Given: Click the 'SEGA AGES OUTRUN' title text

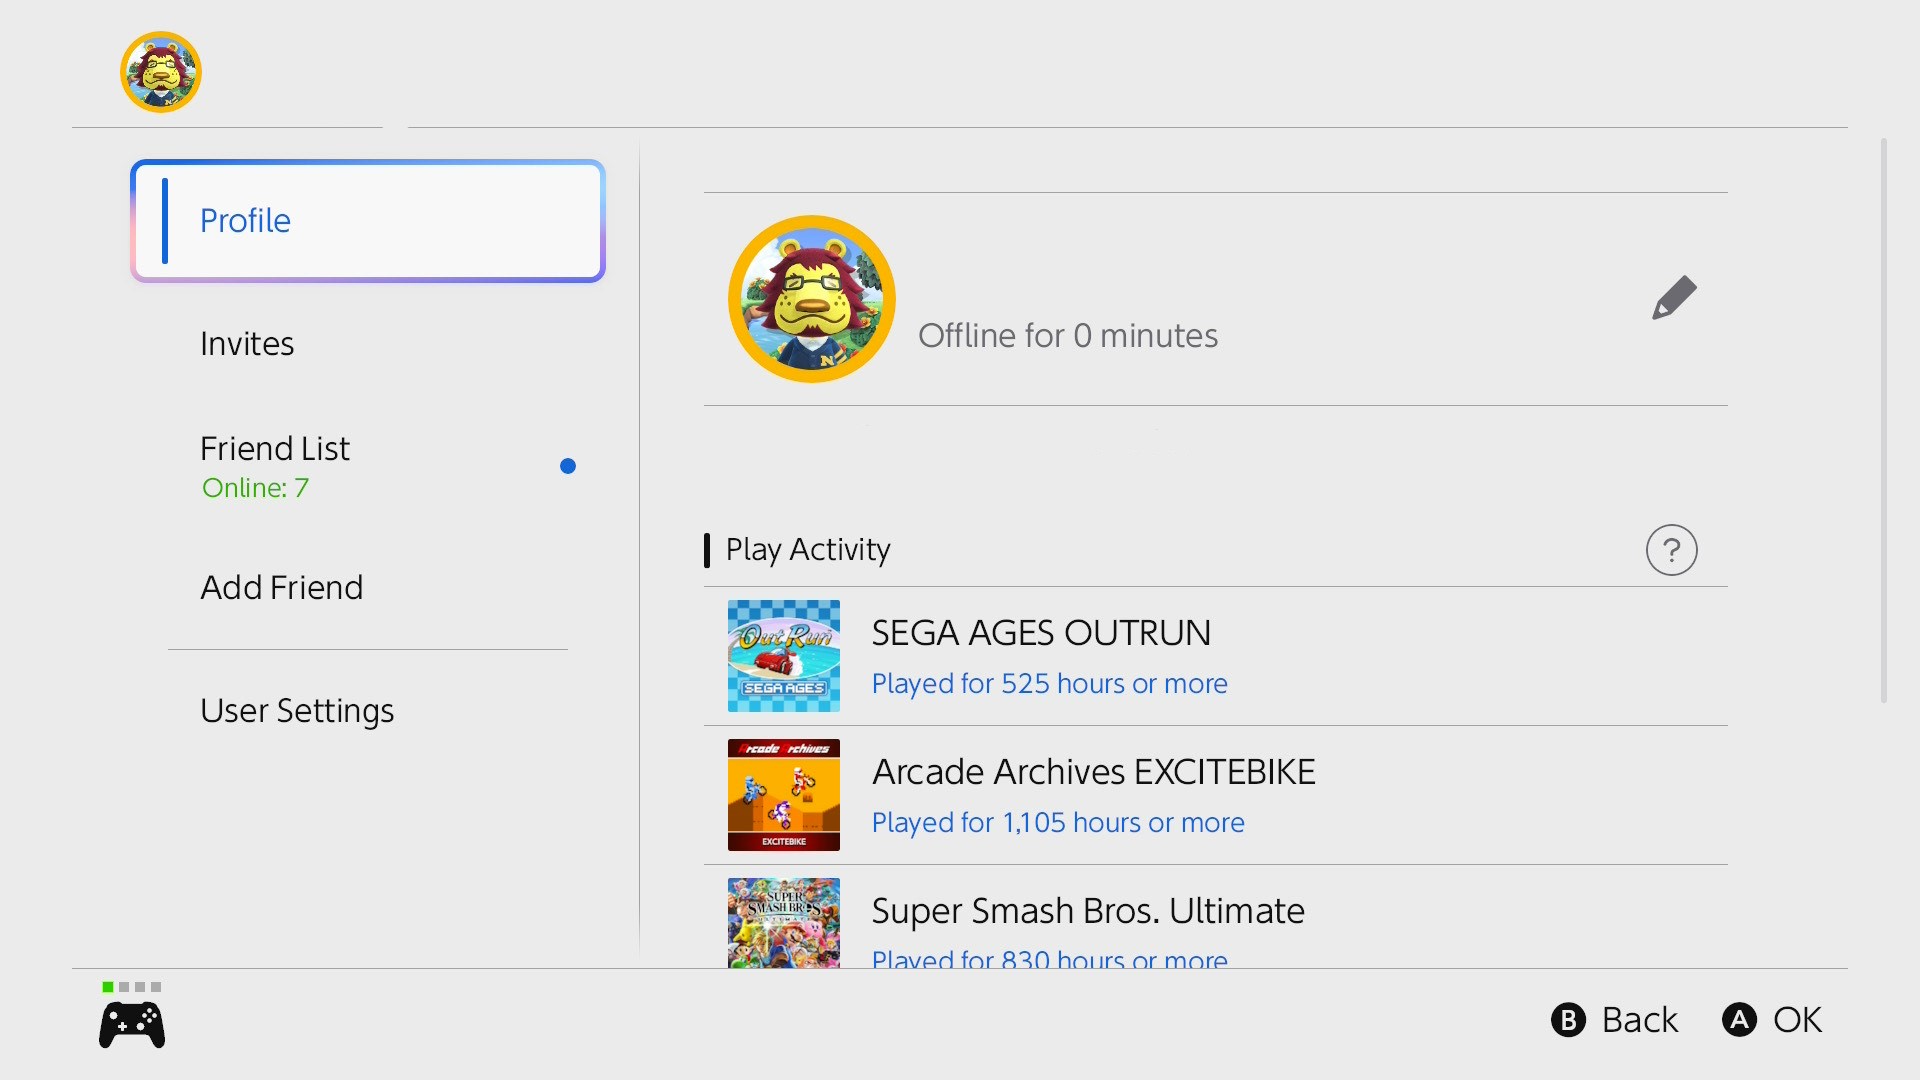Looking at the screenshot, I should point(1041,633).
